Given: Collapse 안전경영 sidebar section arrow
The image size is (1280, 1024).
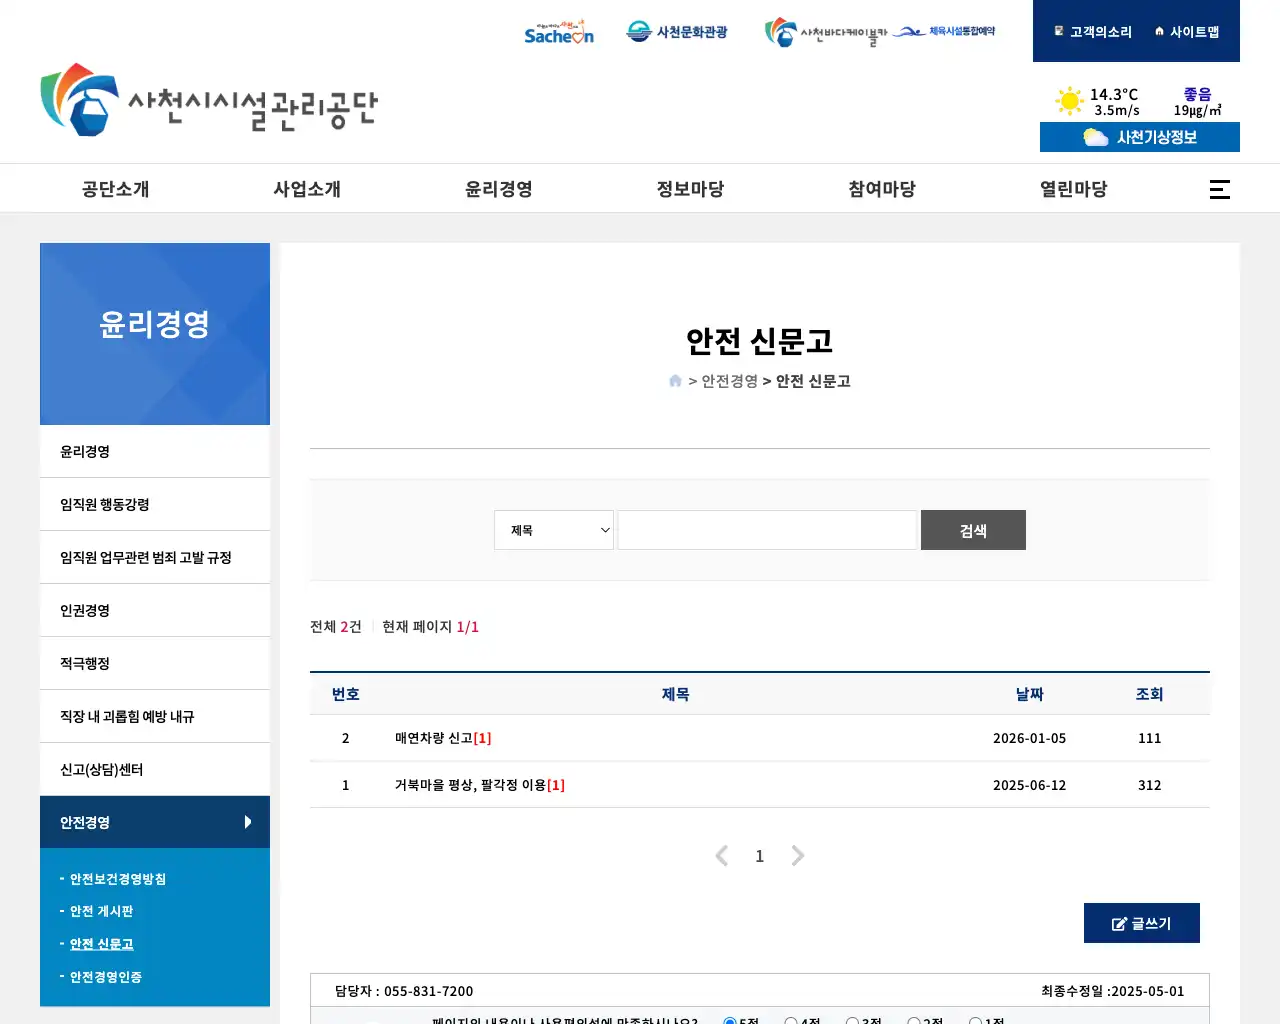Looking at the screenshot, I should coord(248,822).
